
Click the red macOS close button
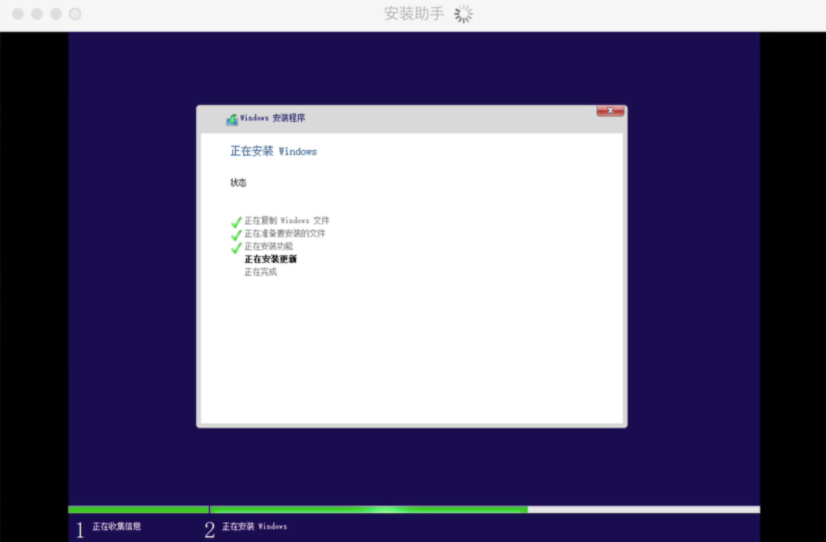[18, 14]
